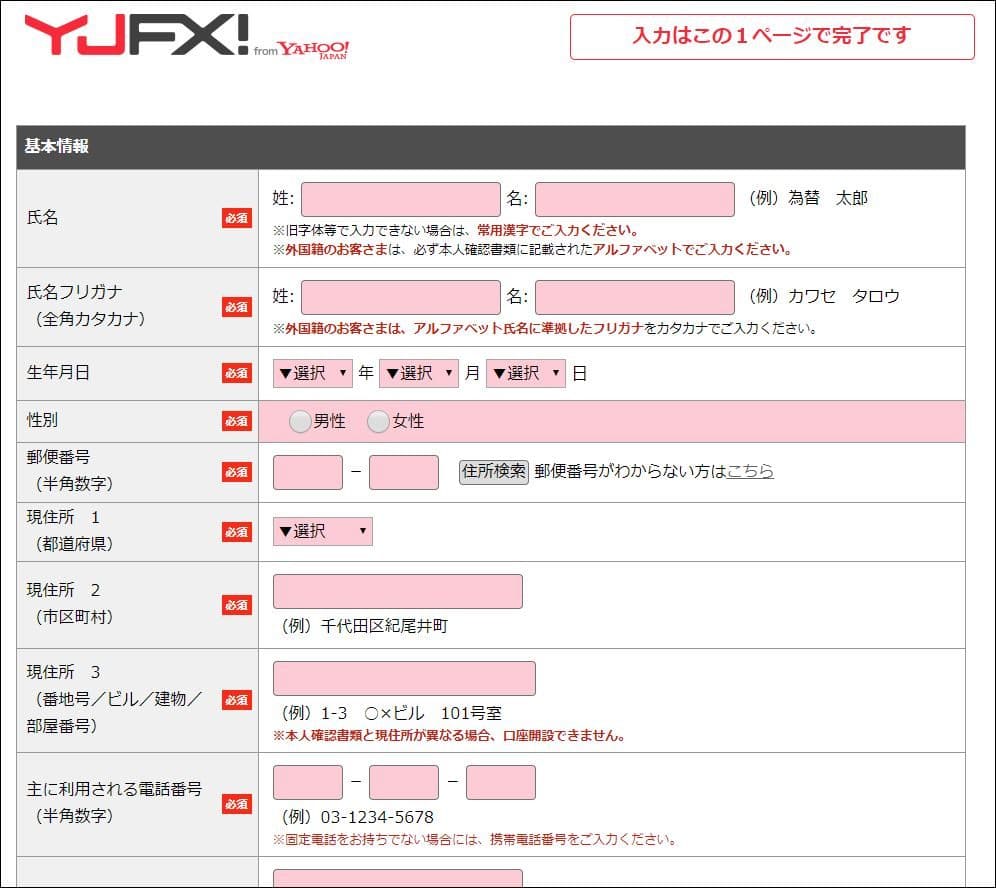This screenshot has width=996, height=888.
Task: Click the 必須 badge beside 現住所 1
Action: click(x=237, y=532)
